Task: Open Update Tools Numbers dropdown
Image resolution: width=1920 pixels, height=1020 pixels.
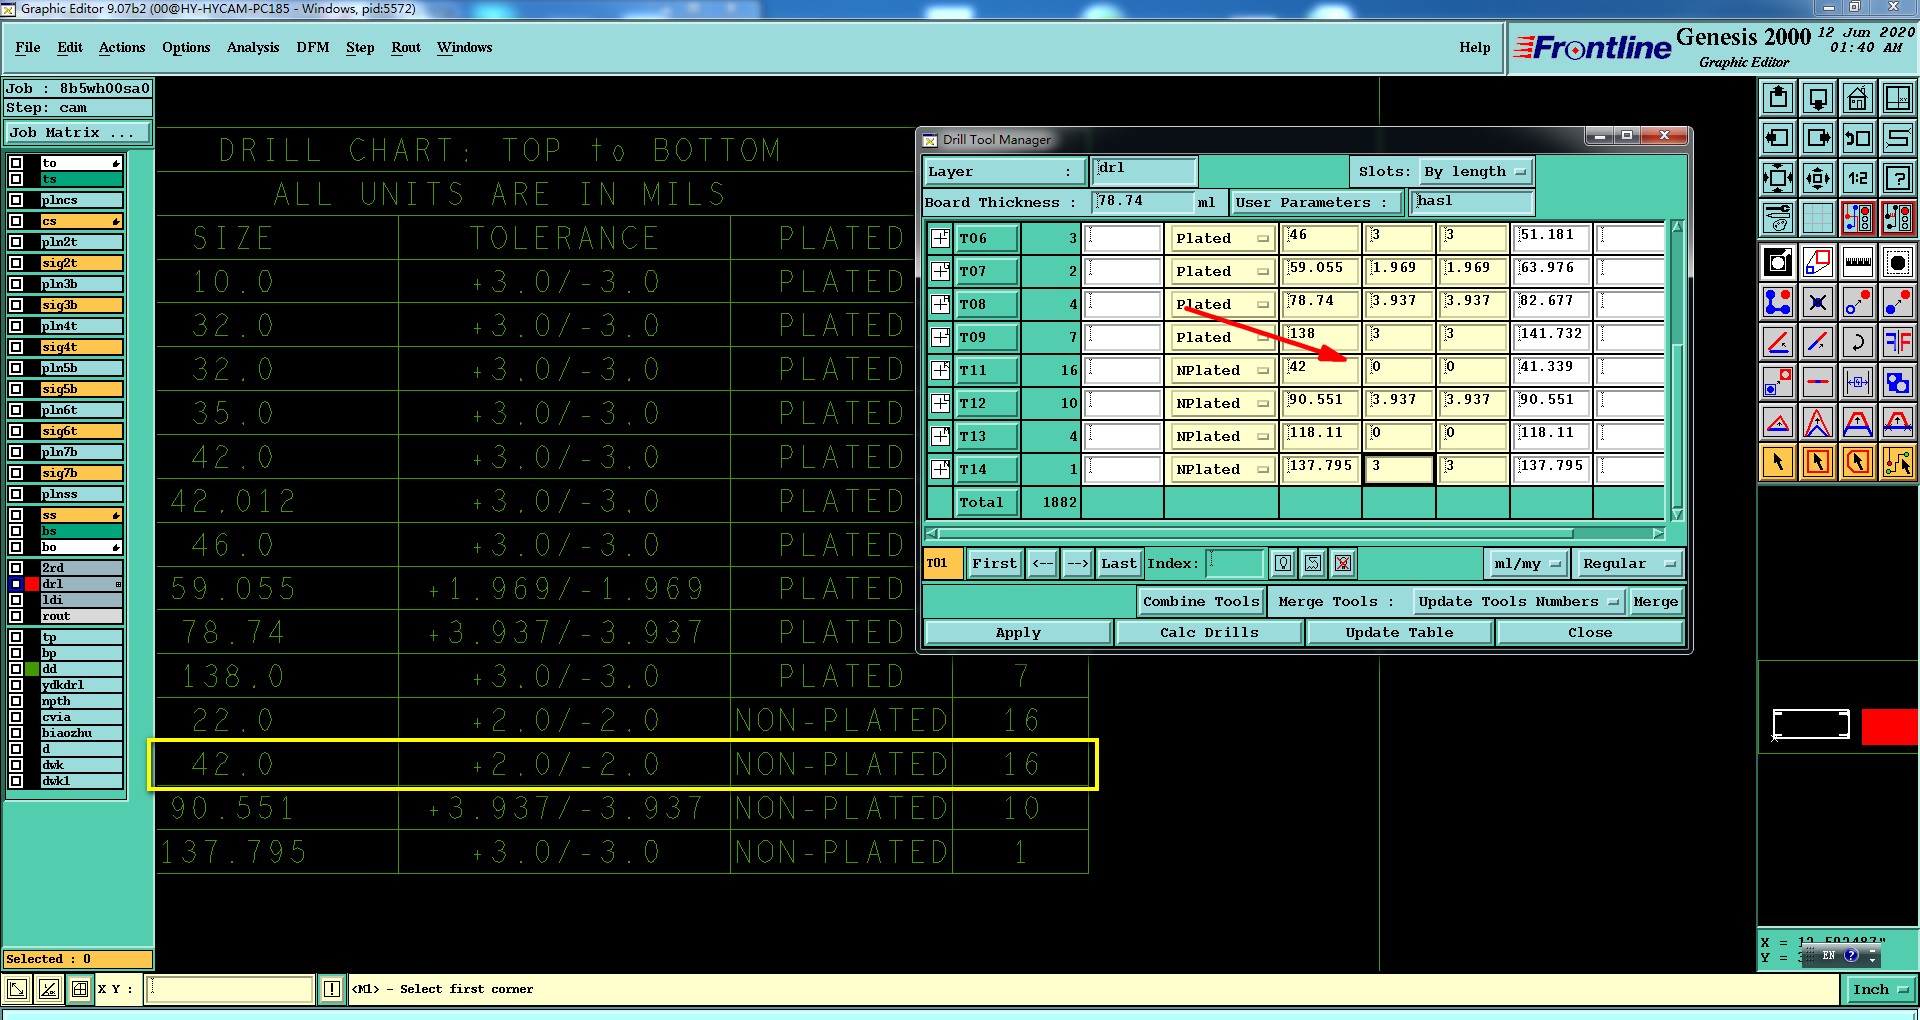Action: pos(1517,602)
